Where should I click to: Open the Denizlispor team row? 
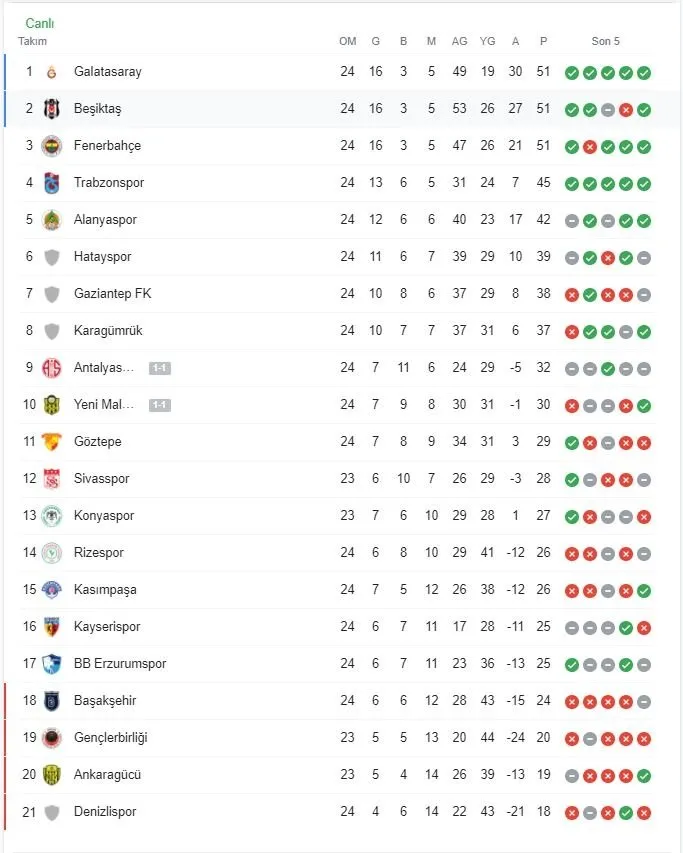[104, 812]
